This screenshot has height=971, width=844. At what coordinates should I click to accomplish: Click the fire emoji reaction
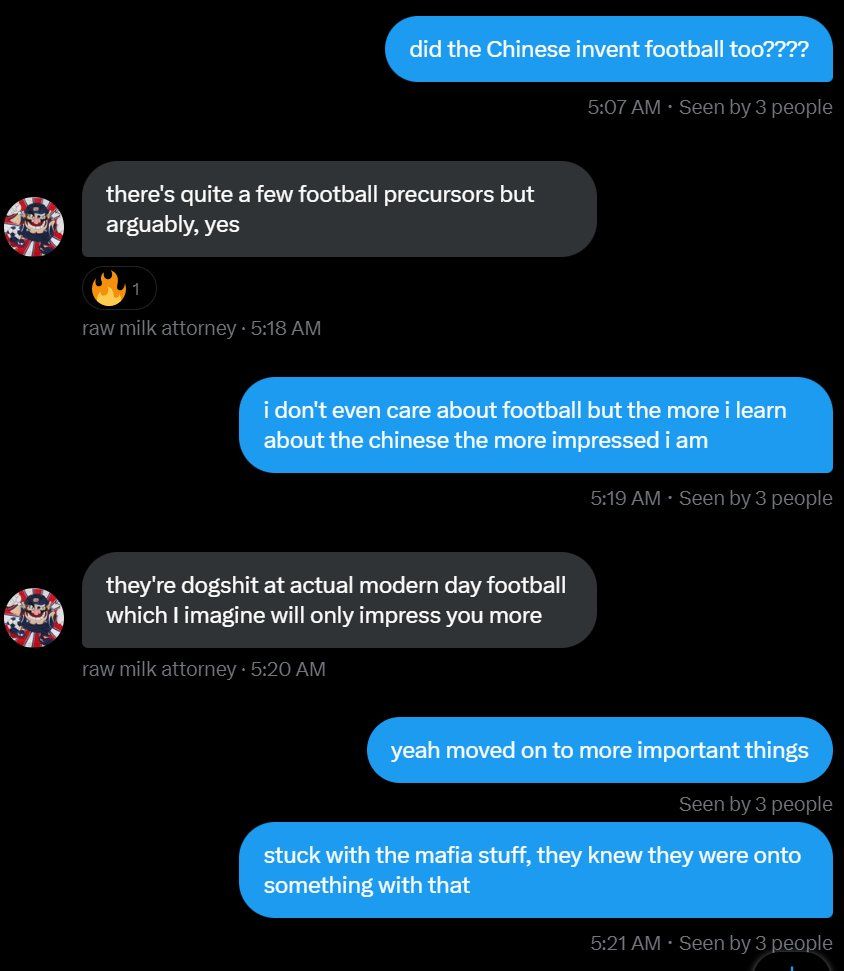pos(108,288)
